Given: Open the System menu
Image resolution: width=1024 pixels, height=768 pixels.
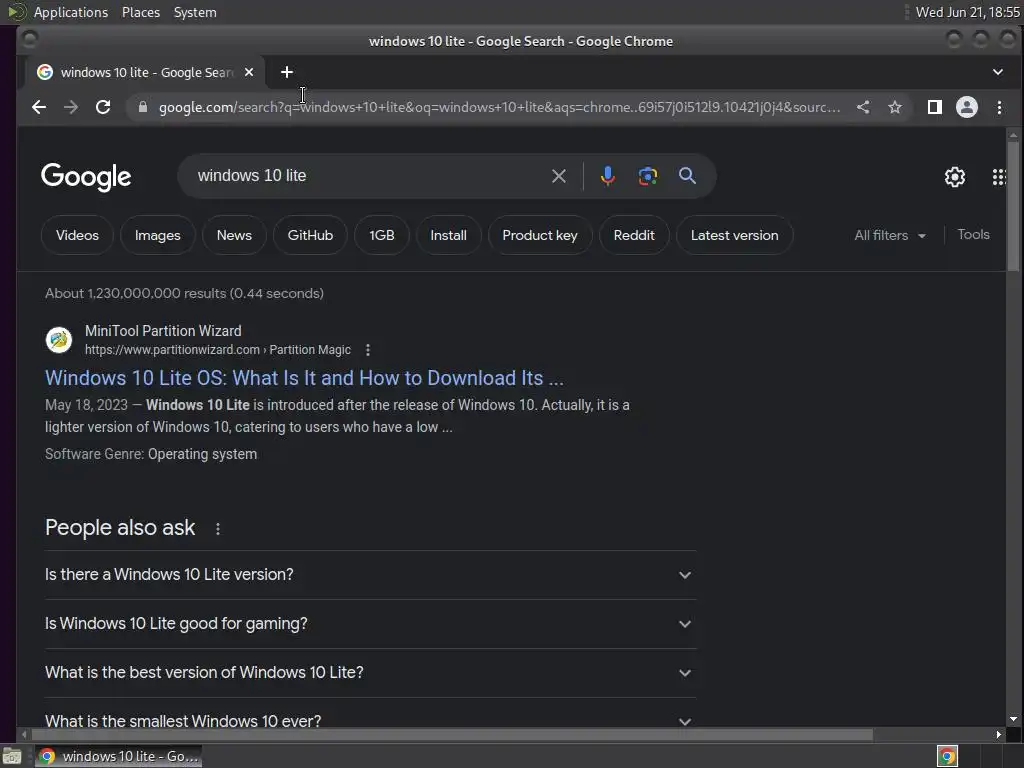Looking at the screenshot, I should click(195, 12).
